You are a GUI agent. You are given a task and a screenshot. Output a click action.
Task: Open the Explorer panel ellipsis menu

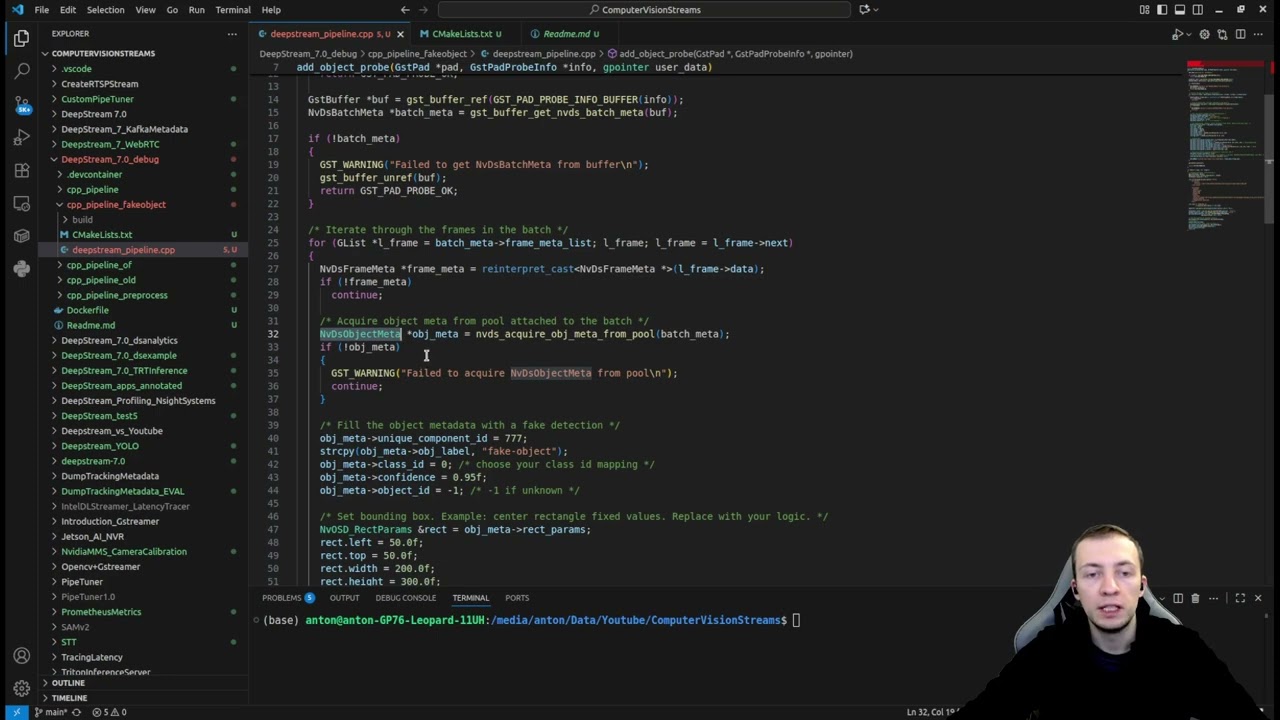233,34
